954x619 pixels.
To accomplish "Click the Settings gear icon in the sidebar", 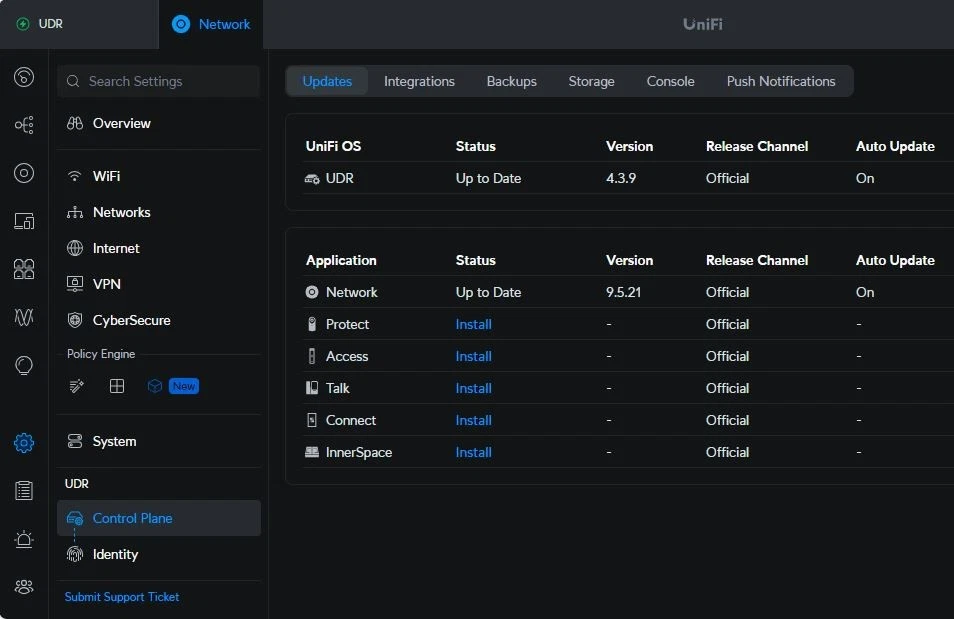I will [x=24, y=442].
